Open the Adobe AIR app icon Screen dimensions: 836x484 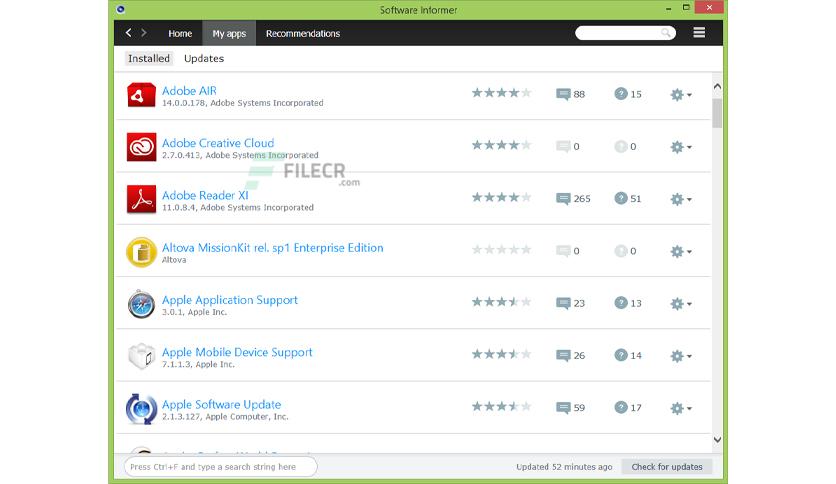pyautogui.click(x=141, y=95)
